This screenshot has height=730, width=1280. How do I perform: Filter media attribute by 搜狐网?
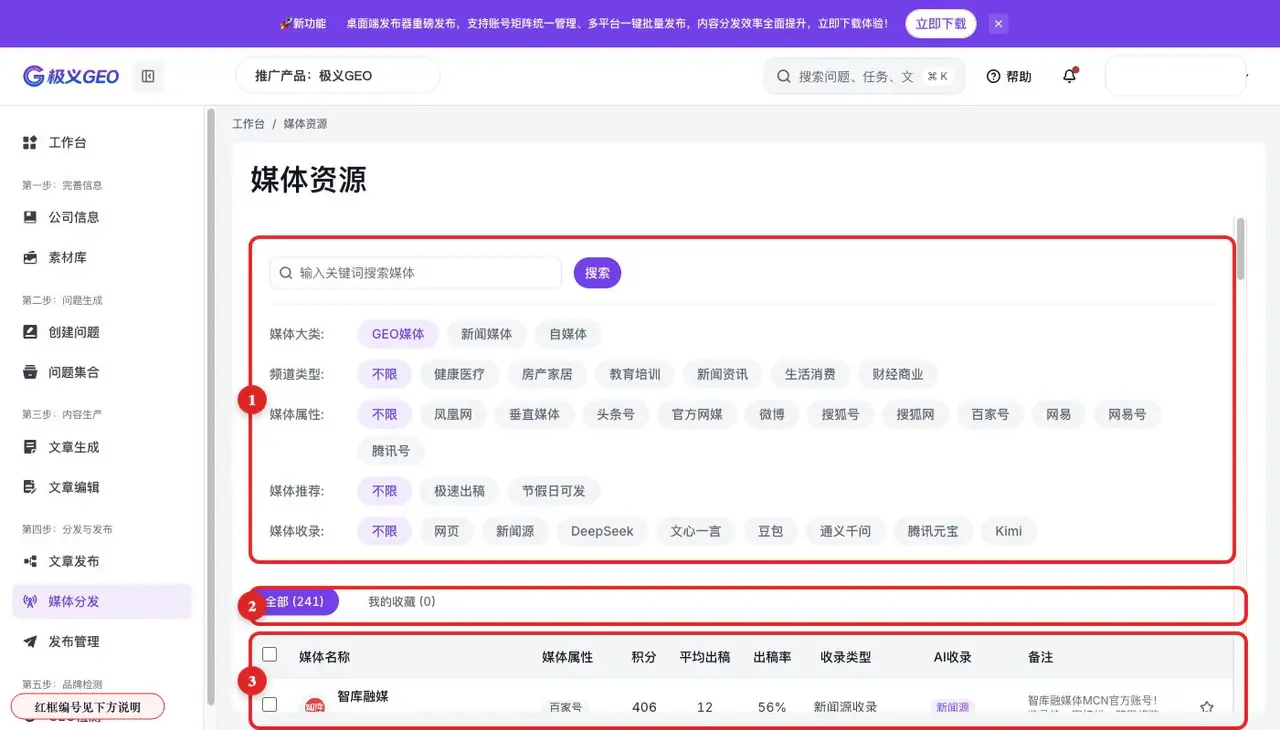pyautogui.click(x=915, y=414)
